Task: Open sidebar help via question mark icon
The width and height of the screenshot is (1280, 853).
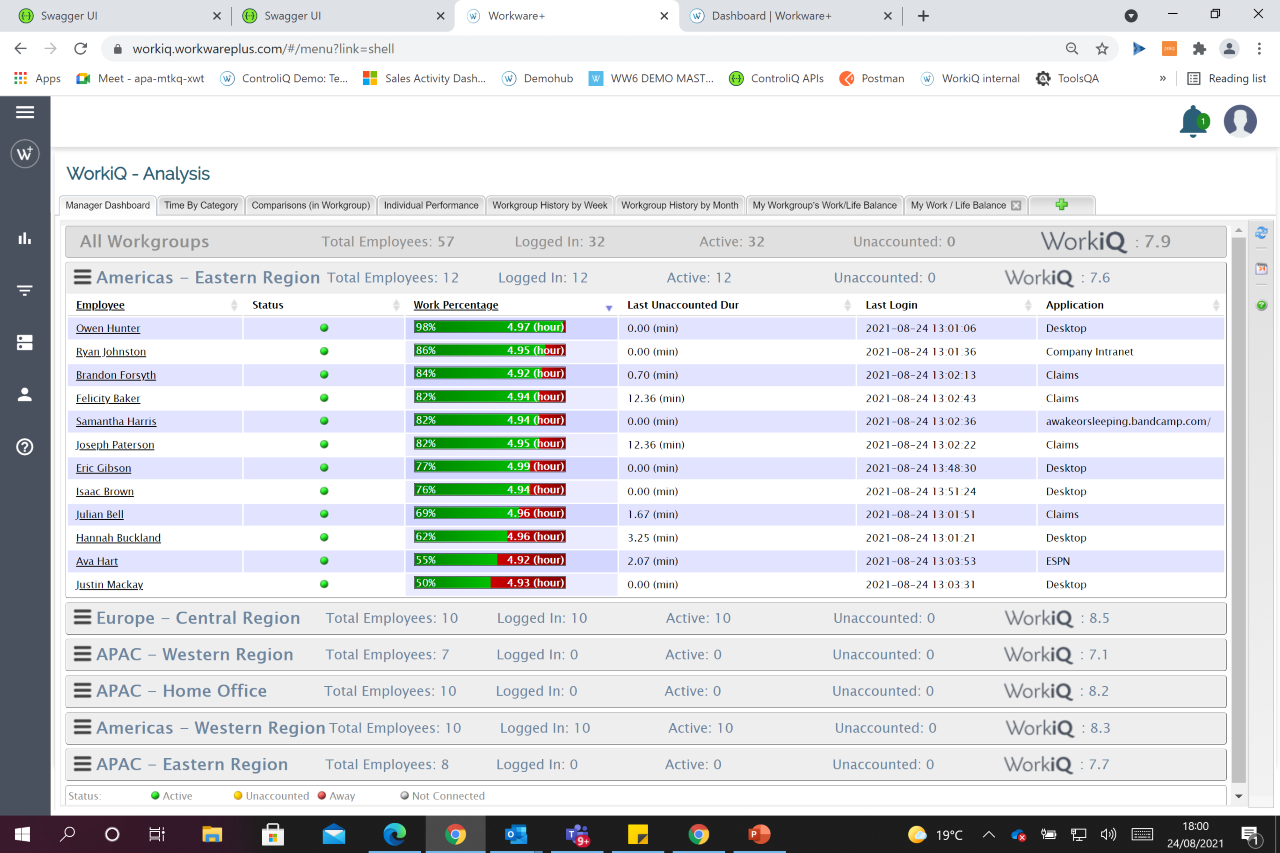Action: [x=24, y=447]
